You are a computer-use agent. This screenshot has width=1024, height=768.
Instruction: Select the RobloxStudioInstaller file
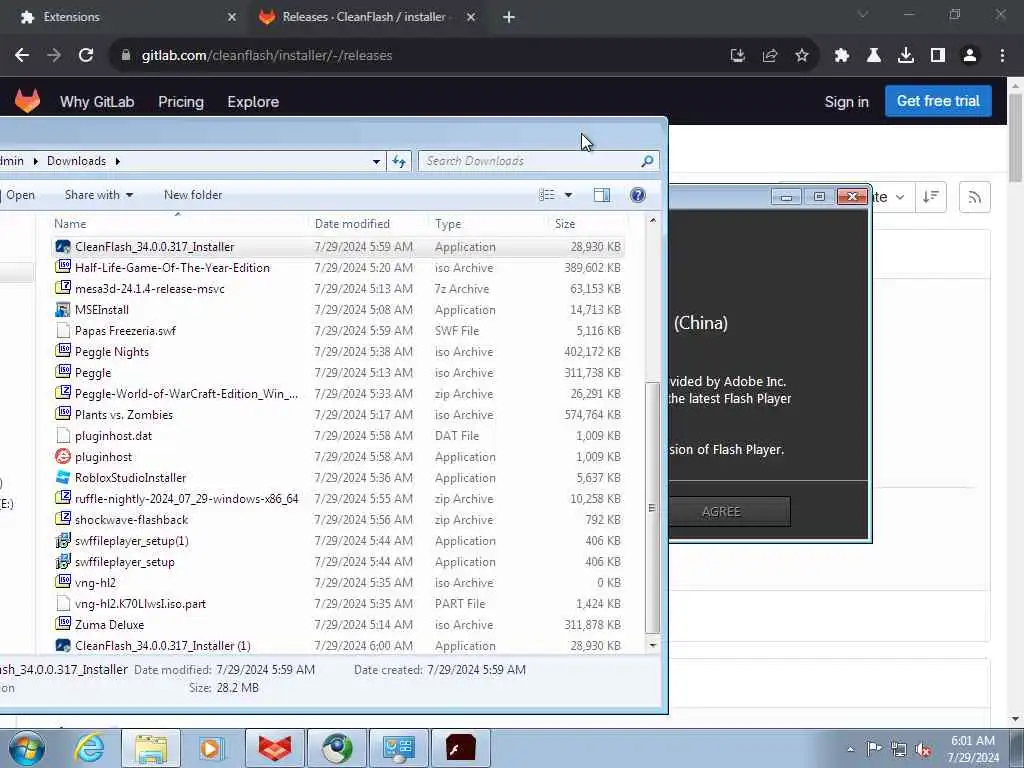coord(337,477)
